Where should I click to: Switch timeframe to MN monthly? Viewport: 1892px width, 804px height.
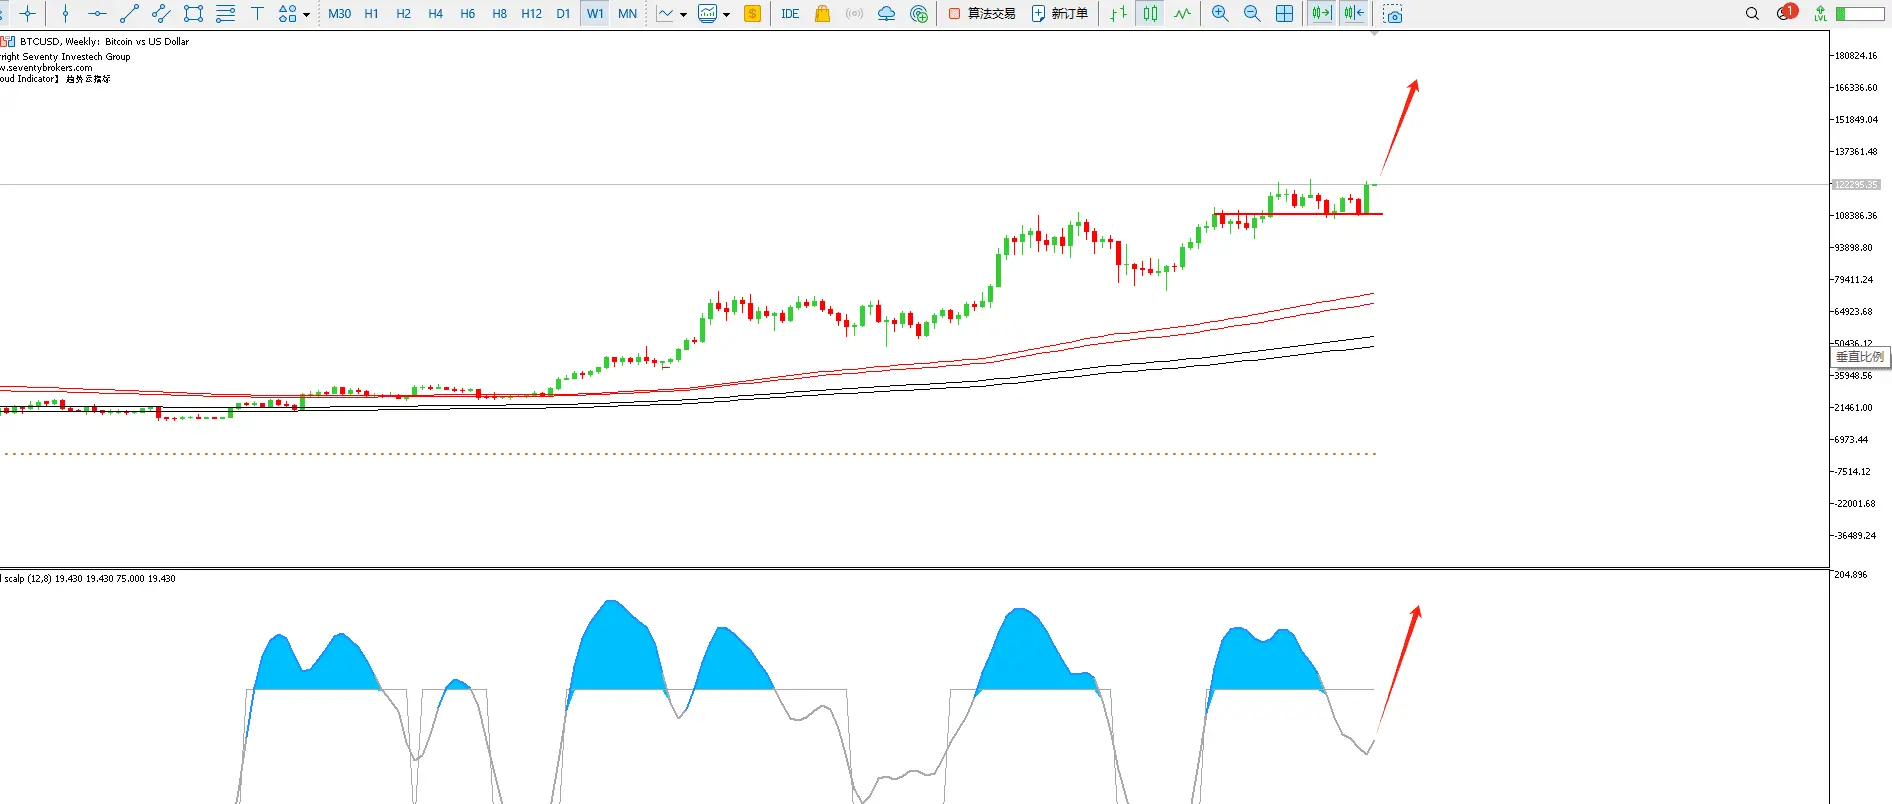click(627, 14)
